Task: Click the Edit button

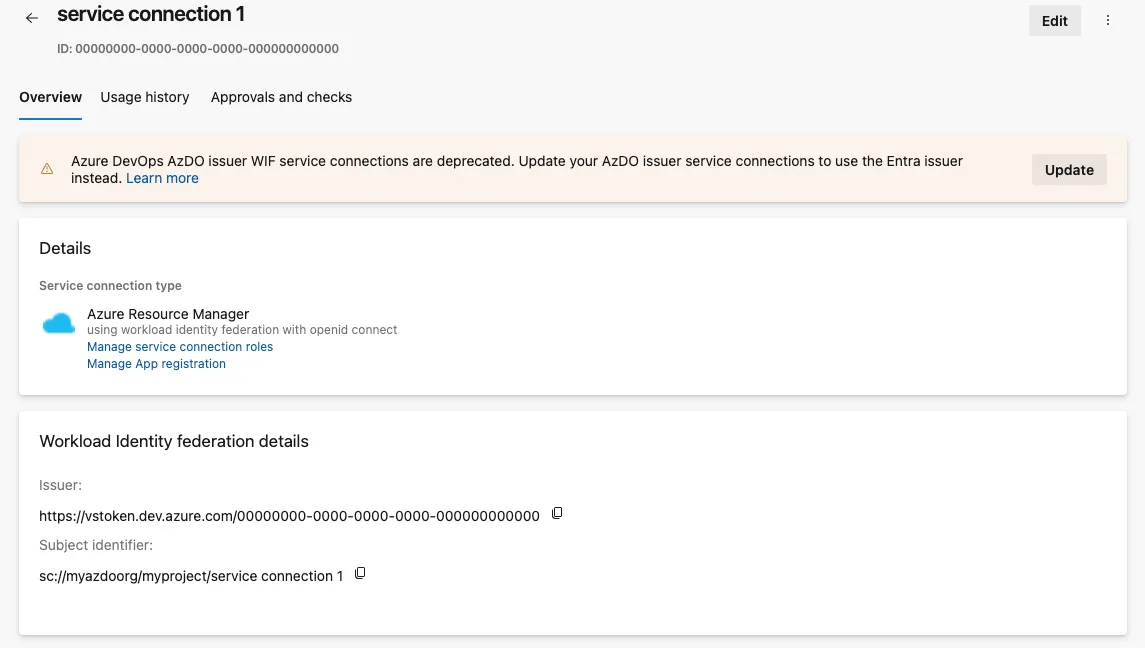Action: [x=1054, y=21]
